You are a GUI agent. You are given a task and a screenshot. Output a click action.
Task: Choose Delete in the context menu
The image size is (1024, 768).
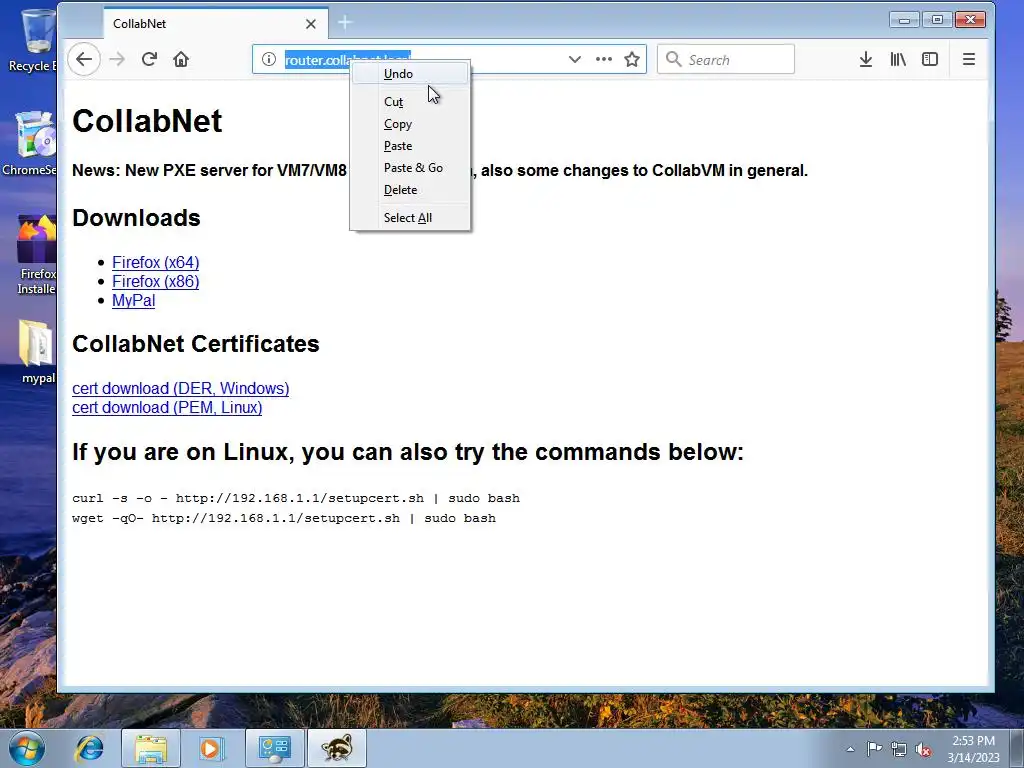coord(410,190)
